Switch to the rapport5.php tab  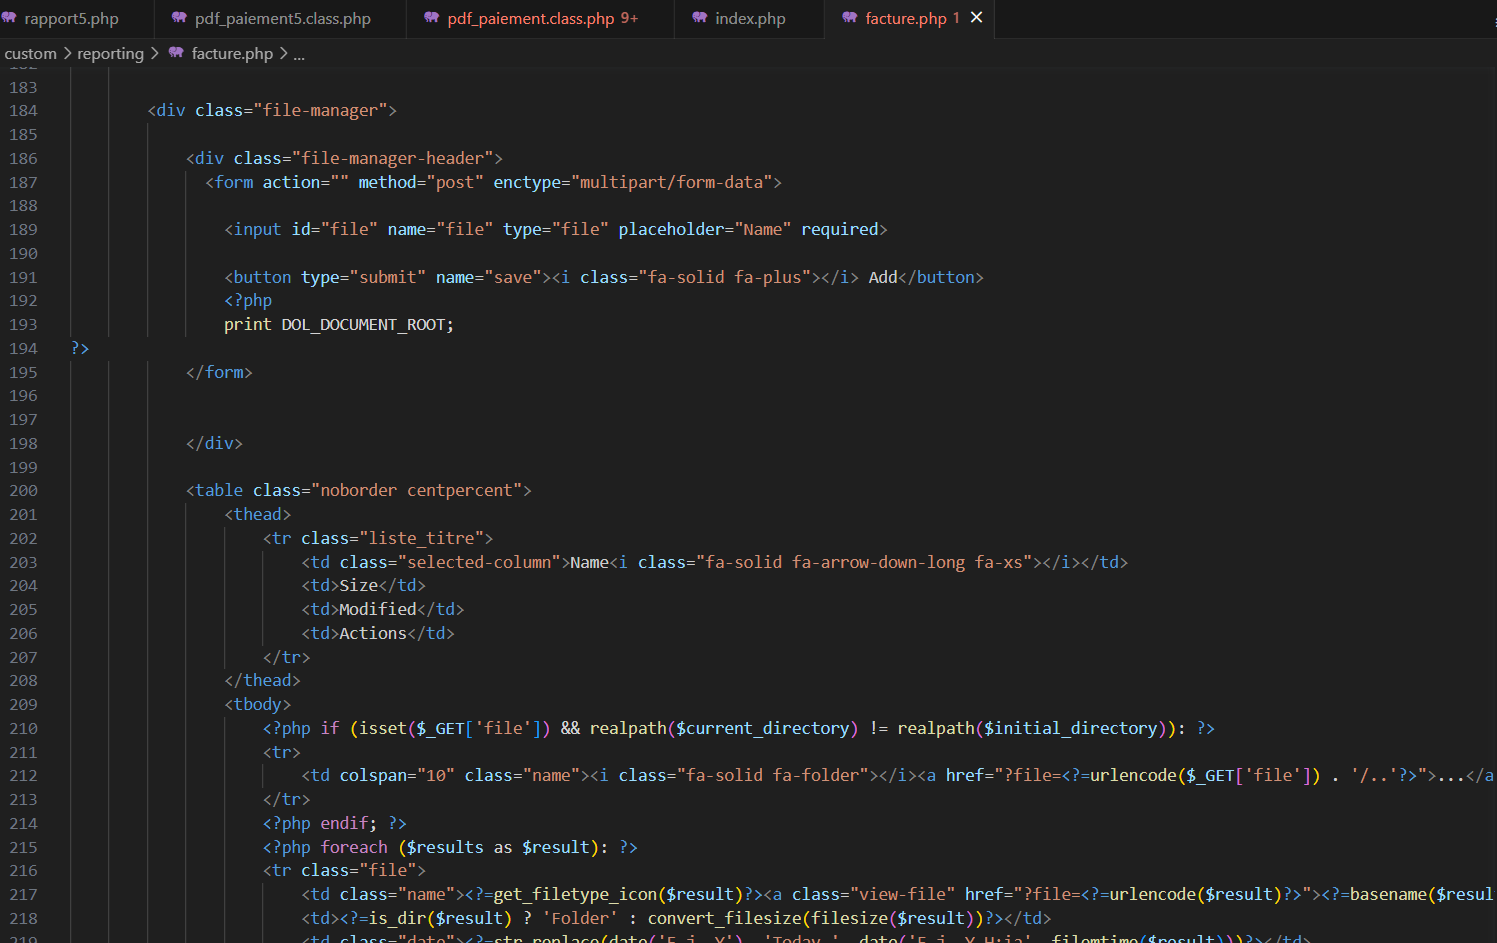coord(71,19)
